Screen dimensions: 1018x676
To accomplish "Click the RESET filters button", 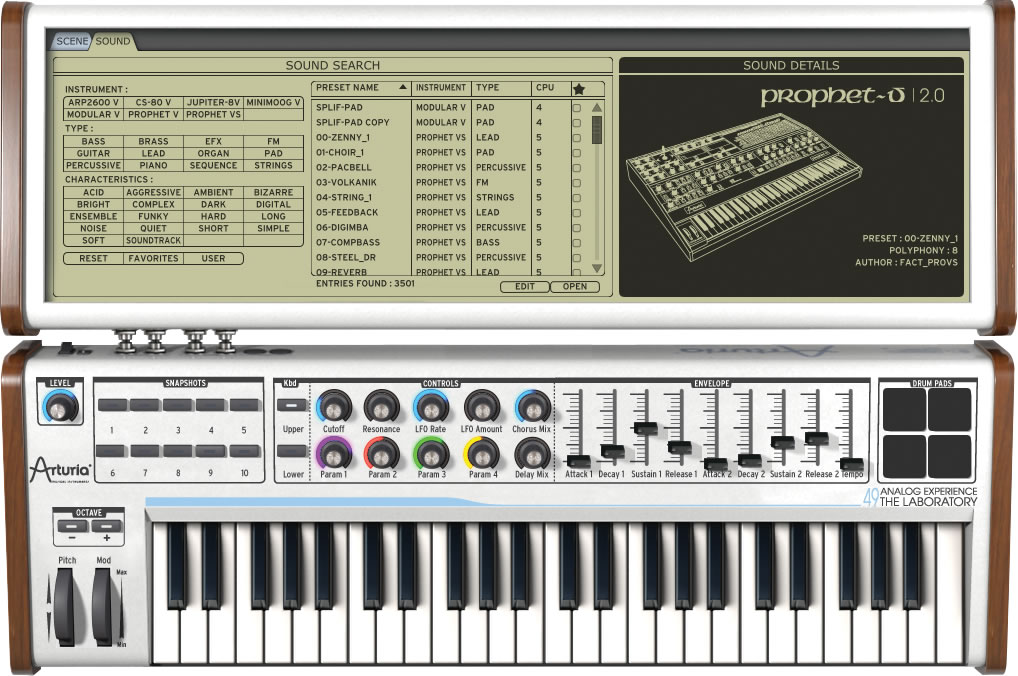I will [93, 258].
